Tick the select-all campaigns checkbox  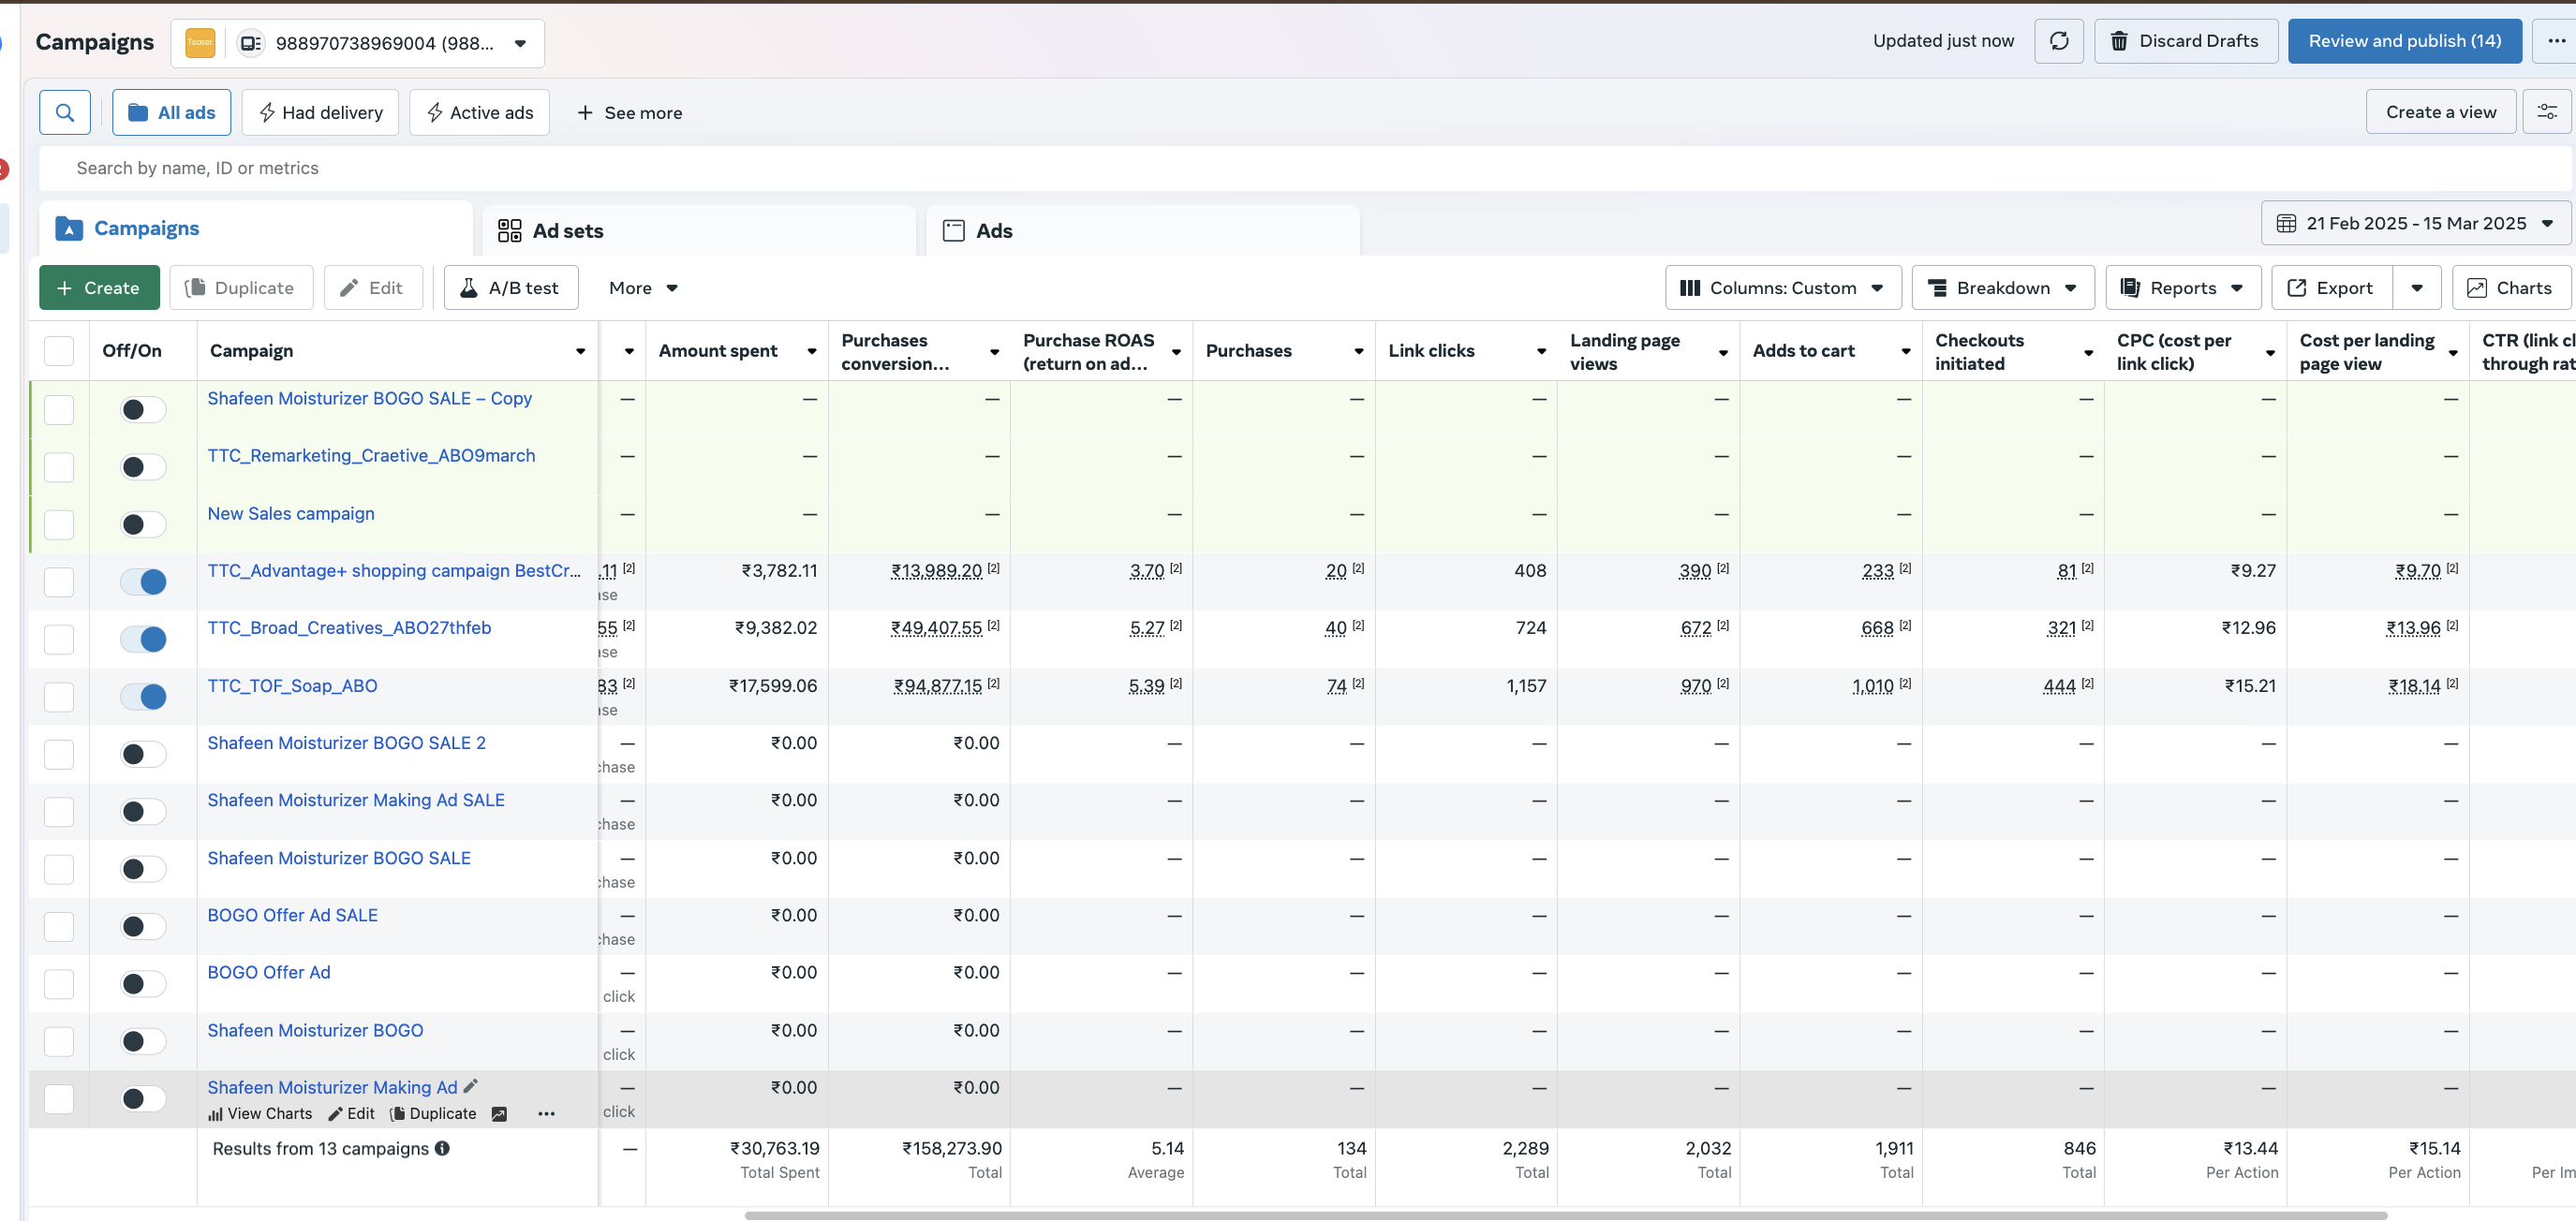59,351
